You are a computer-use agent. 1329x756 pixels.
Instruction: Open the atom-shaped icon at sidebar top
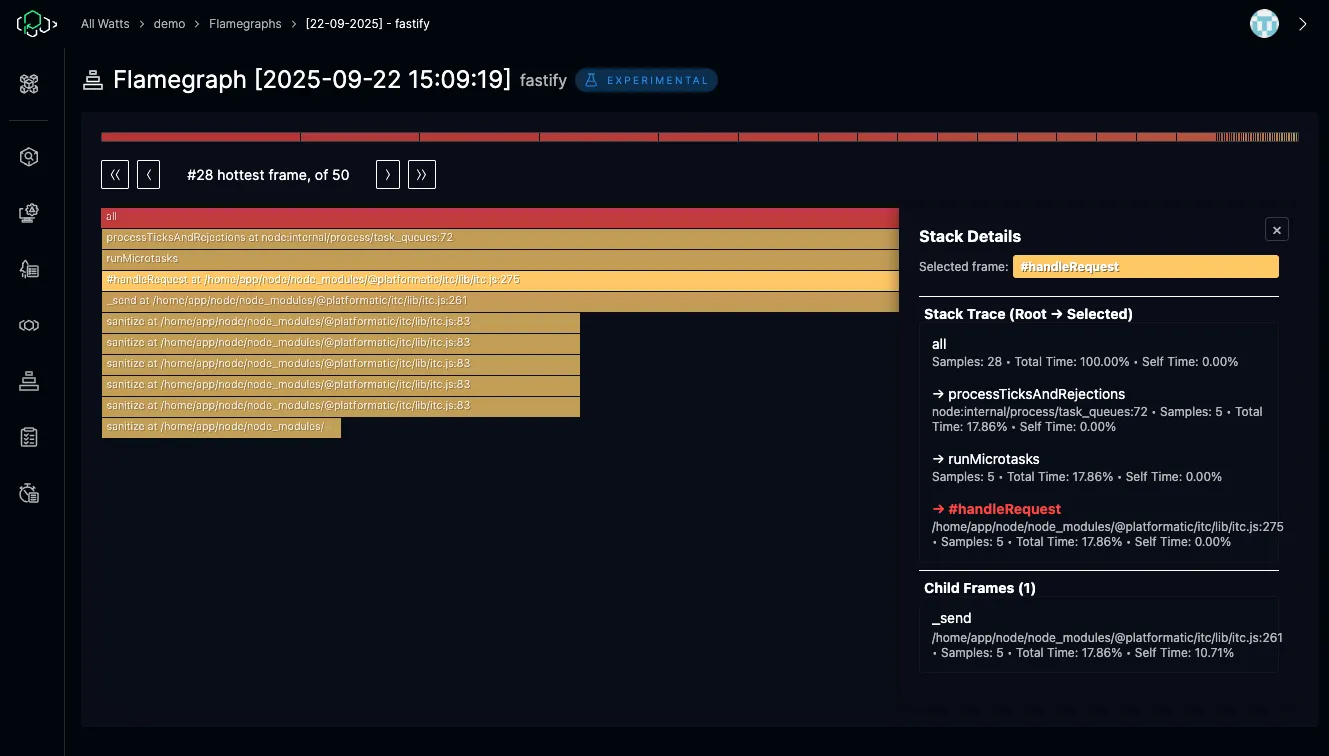click(x=29, y=84)
